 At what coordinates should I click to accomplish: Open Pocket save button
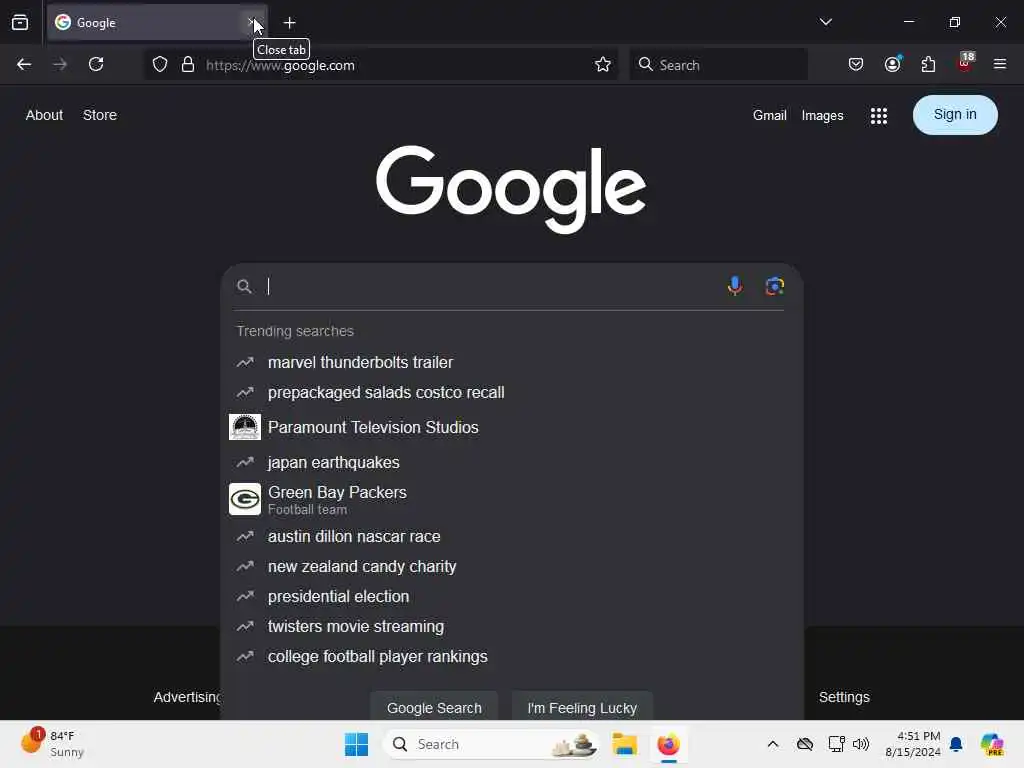click(x=856, y=65)
